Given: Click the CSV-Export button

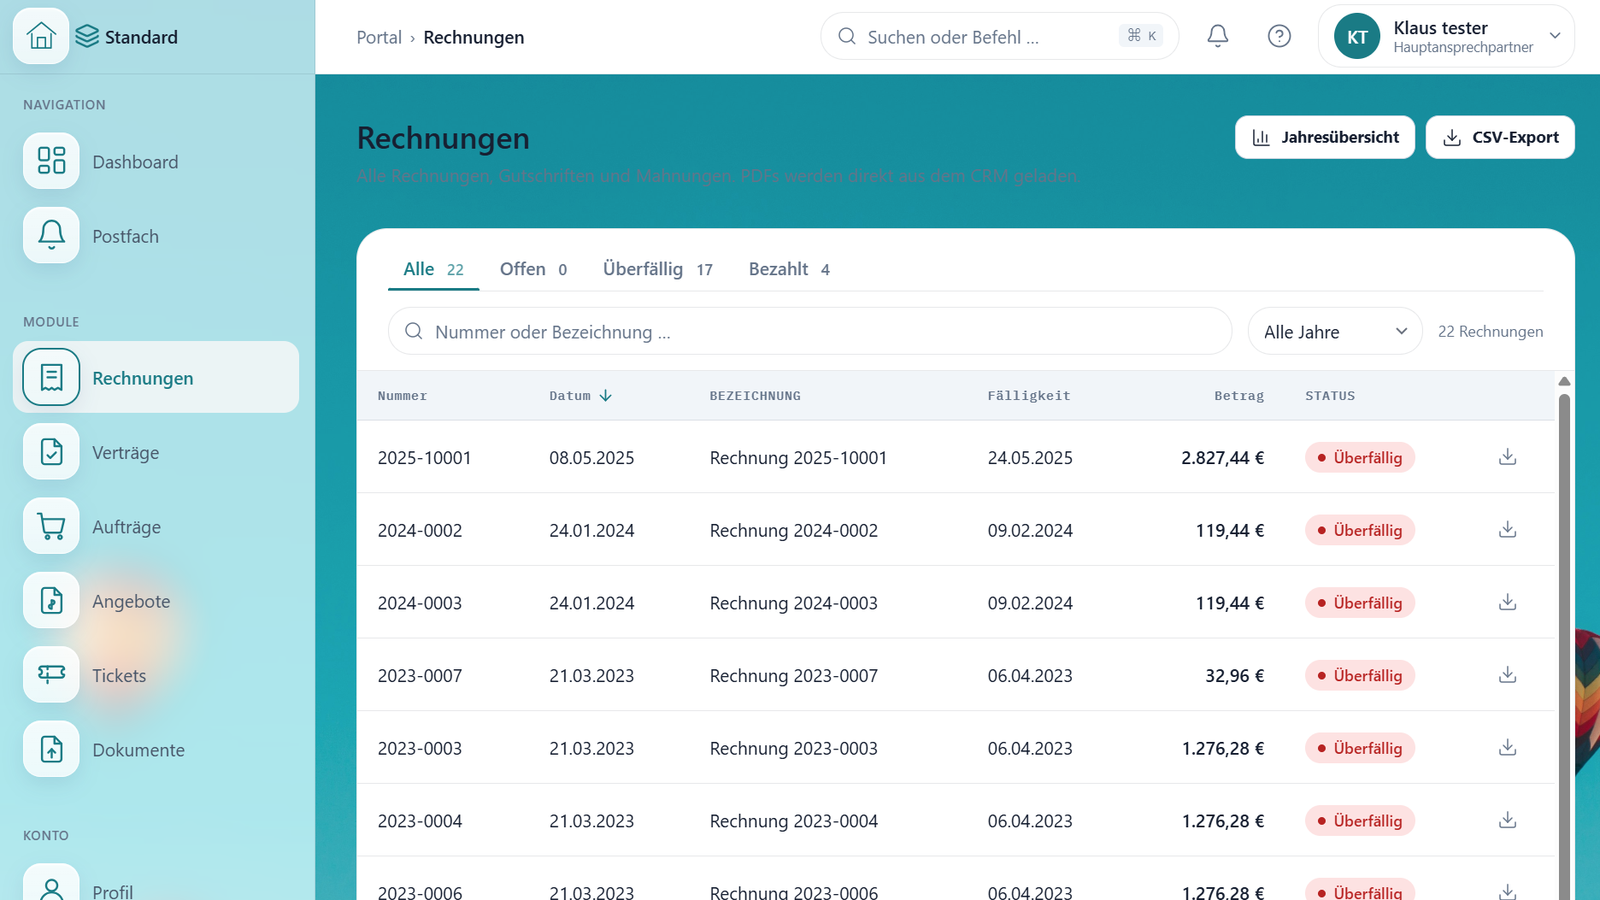Looking at the screenshot, I should (1500, 137).
